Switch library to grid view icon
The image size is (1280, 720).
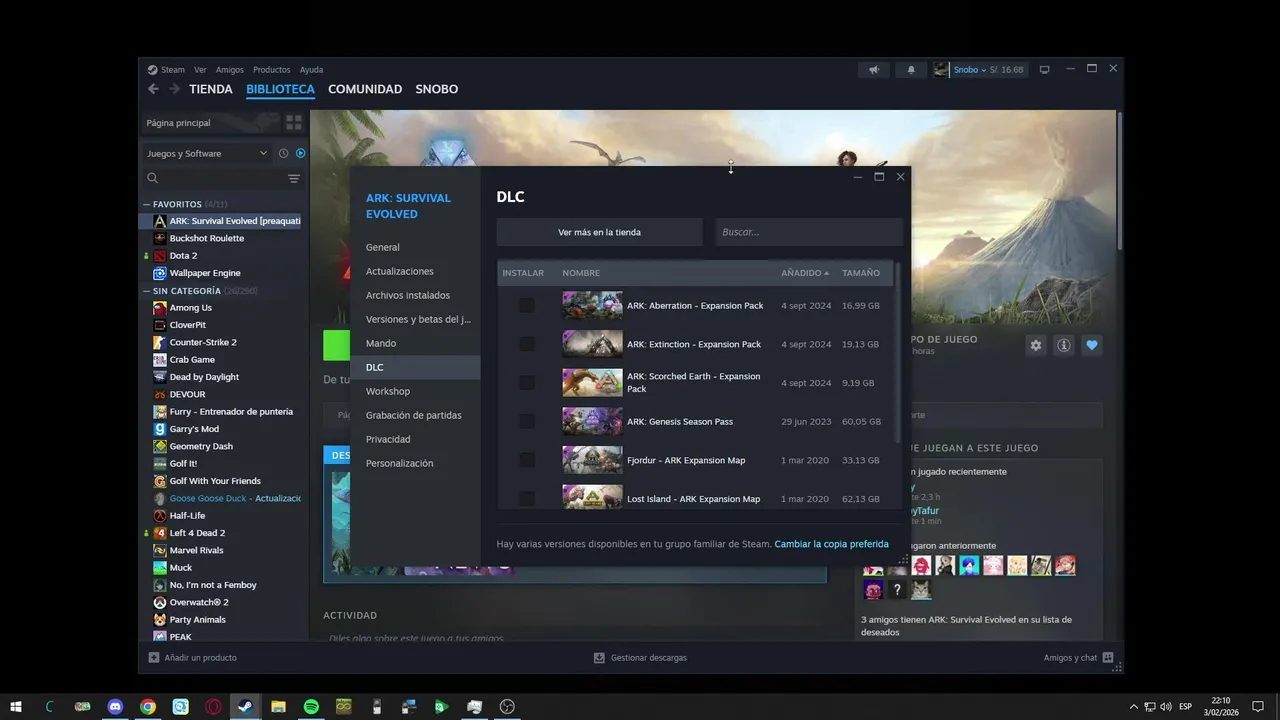tap(294, 123)
